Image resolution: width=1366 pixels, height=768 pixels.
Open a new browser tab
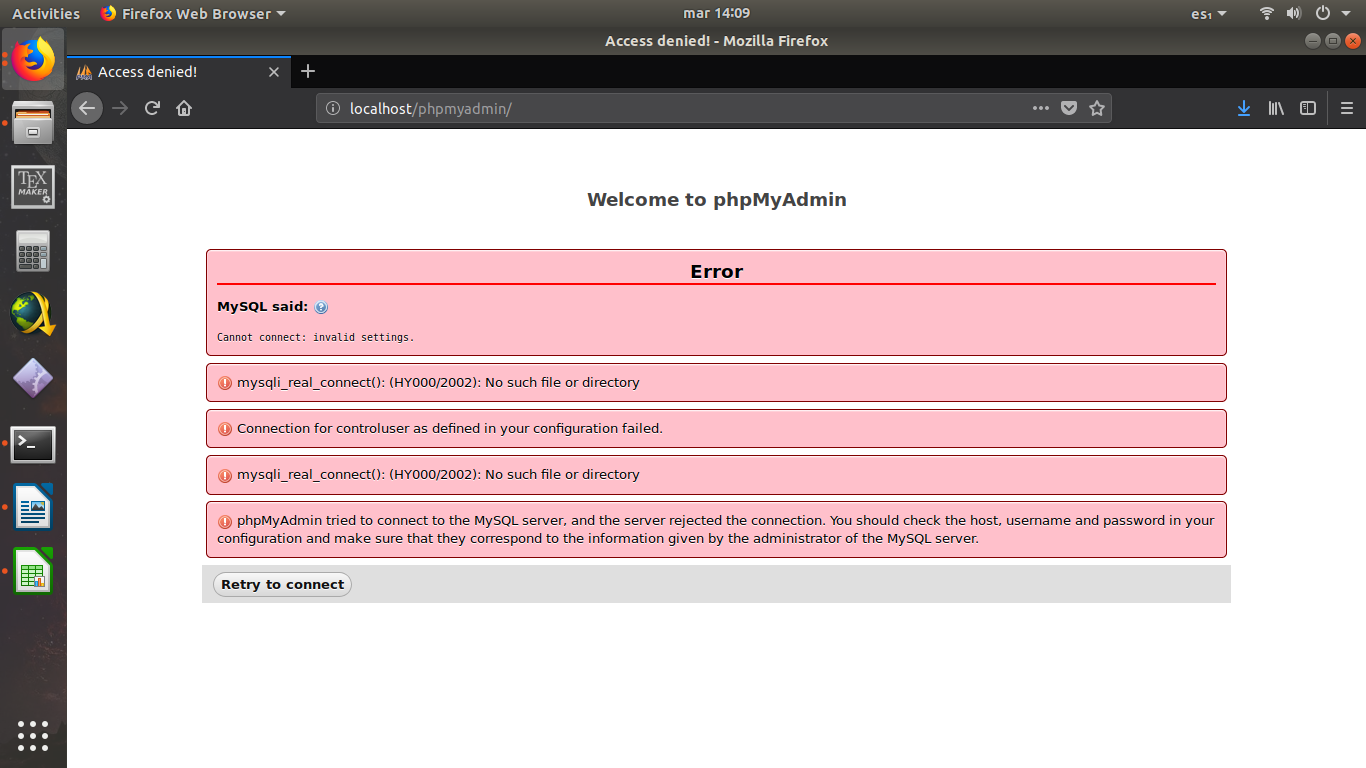[308, 71]
